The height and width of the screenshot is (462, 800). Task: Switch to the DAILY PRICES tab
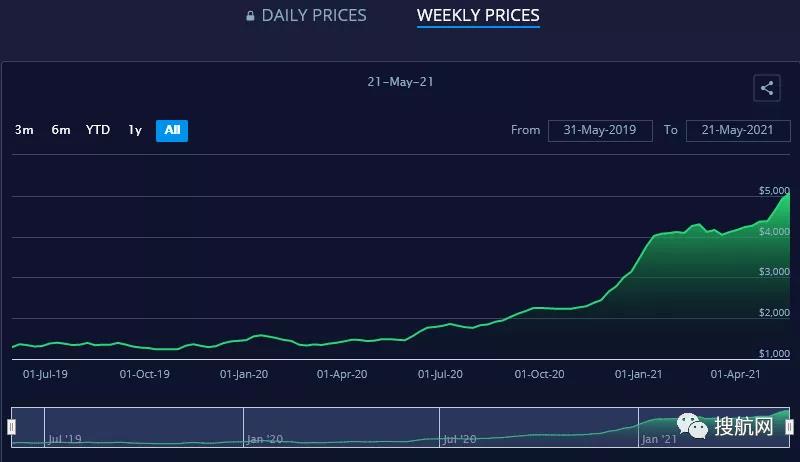(x=313, y=16)
